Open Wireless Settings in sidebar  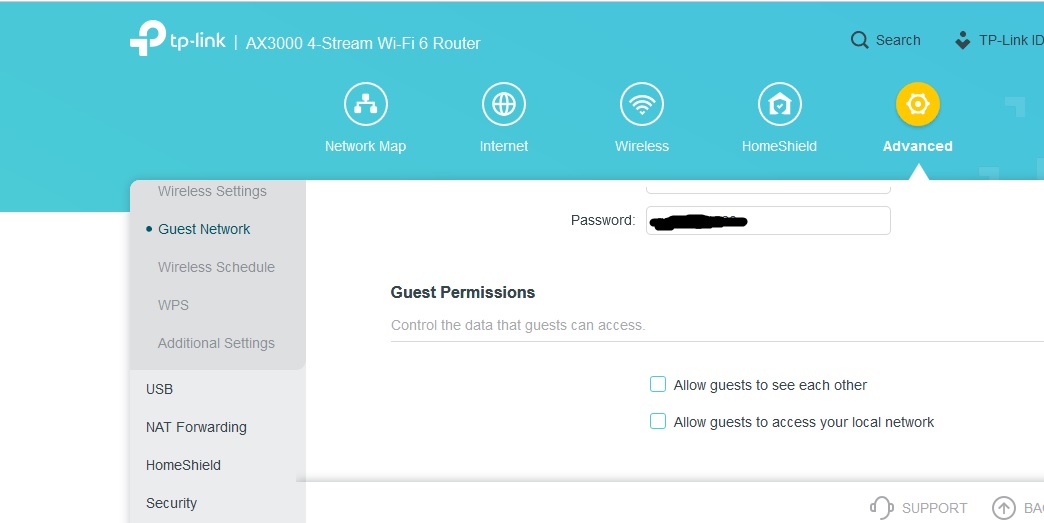tap(212, 191)
